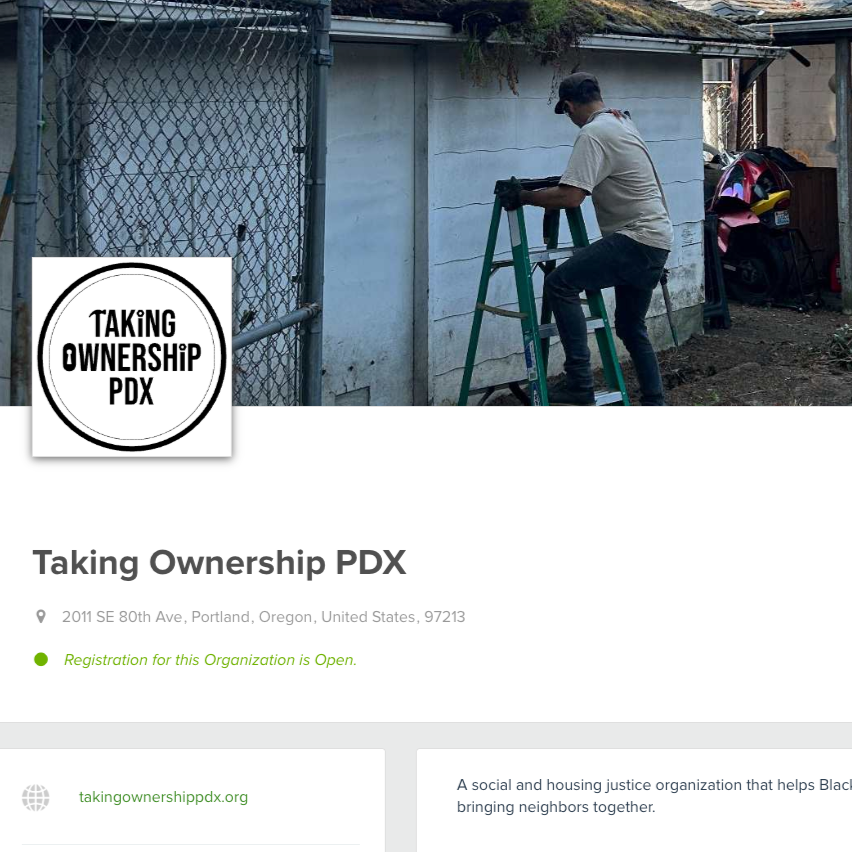This screenshot has height=852, width=852.
Task: Click the word TAKING inside the logo
Action: click(x=133, y=324)
